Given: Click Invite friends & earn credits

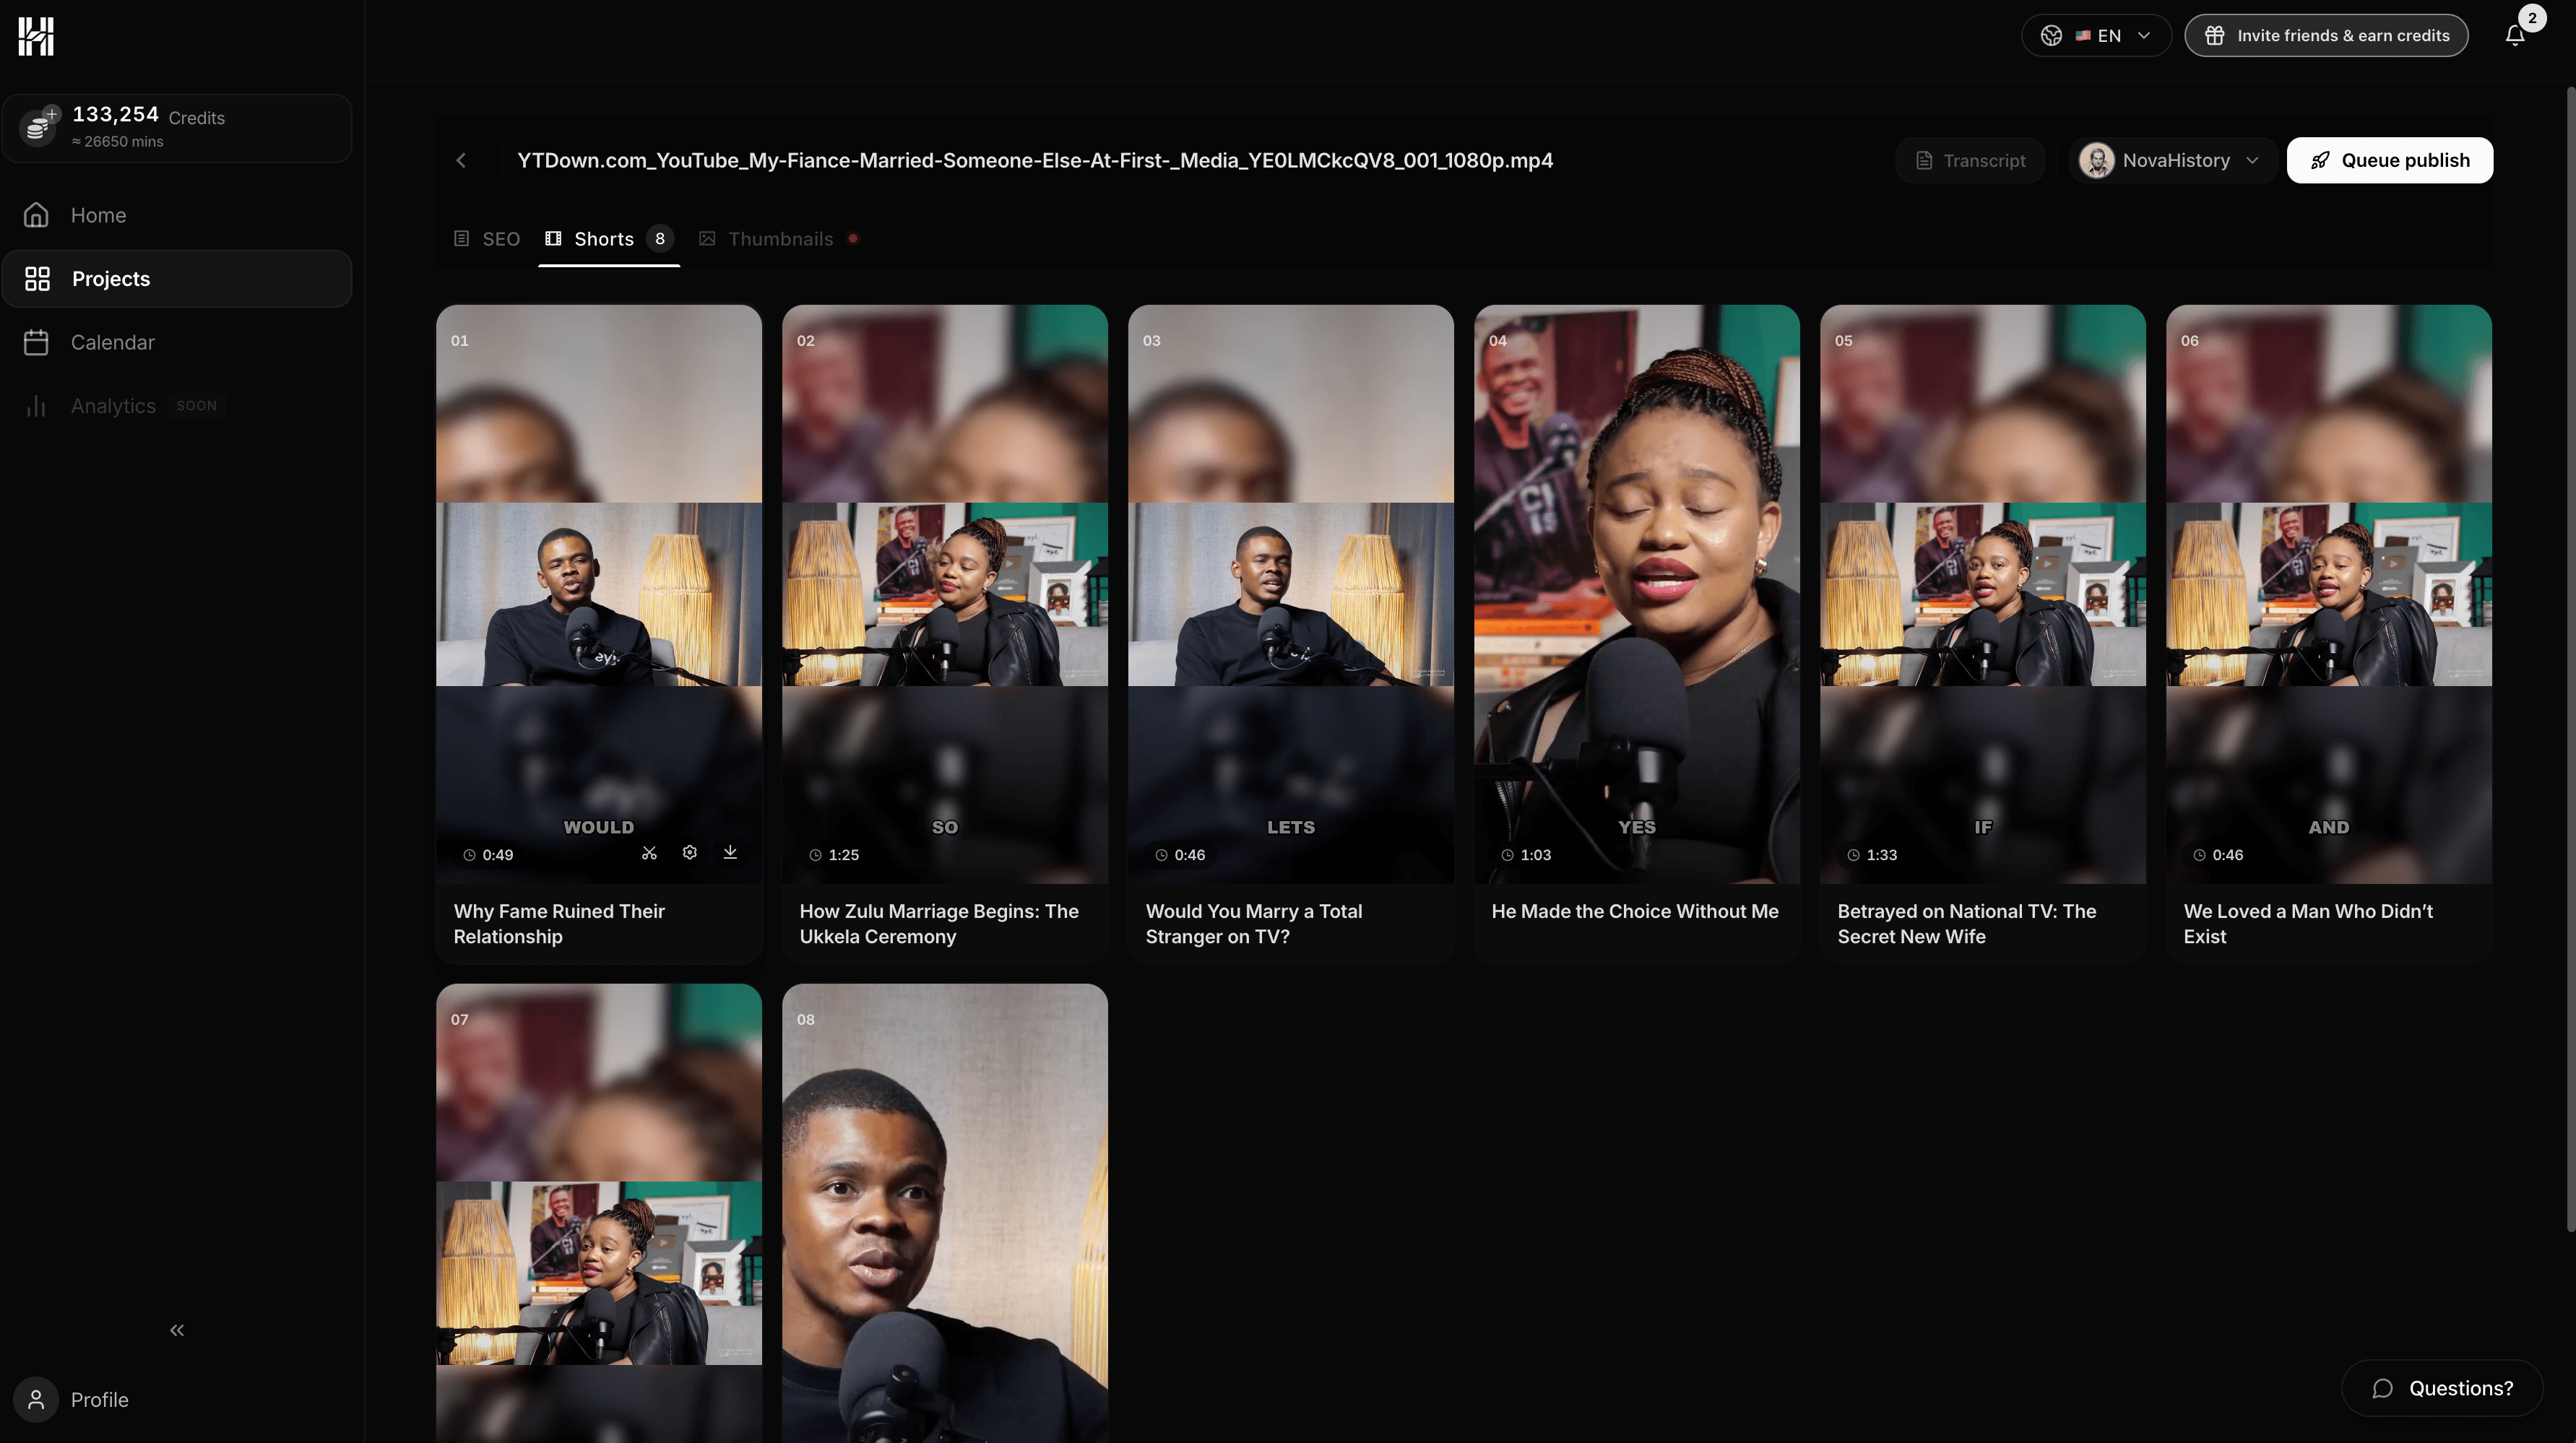Looking at the screenshot, I should click(x=2326, y=35).
